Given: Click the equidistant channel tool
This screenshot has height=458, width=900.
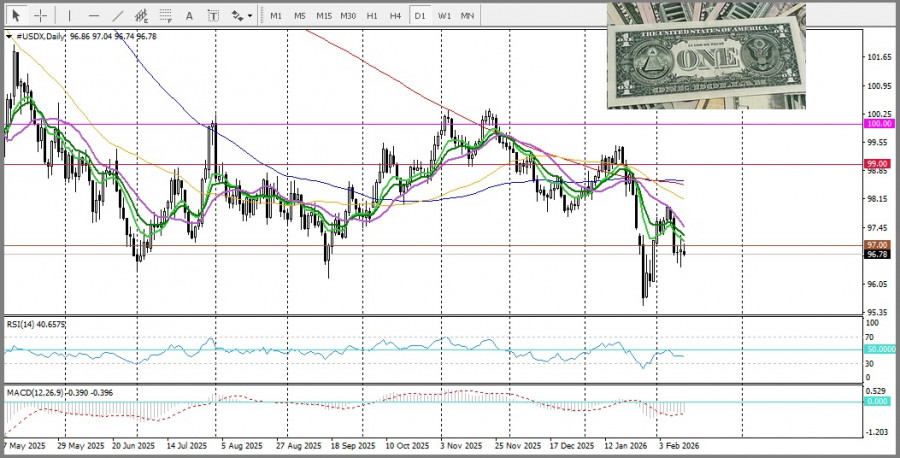Looking at the screenshot, I should [142, 16].
